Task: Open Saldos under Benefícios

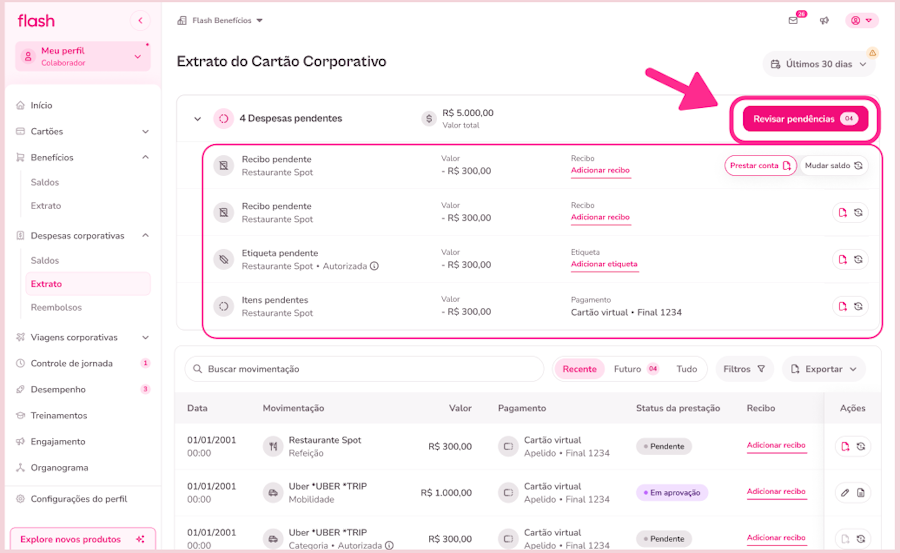Action: (45, 182)
